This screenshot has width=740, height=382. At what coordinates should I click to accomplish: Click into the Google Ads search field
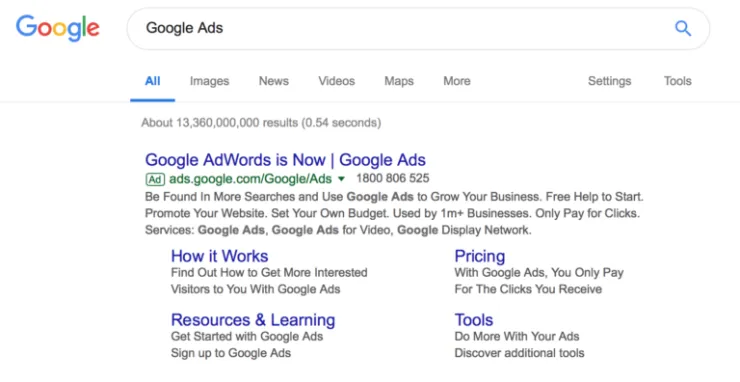[x=418, y=28]
